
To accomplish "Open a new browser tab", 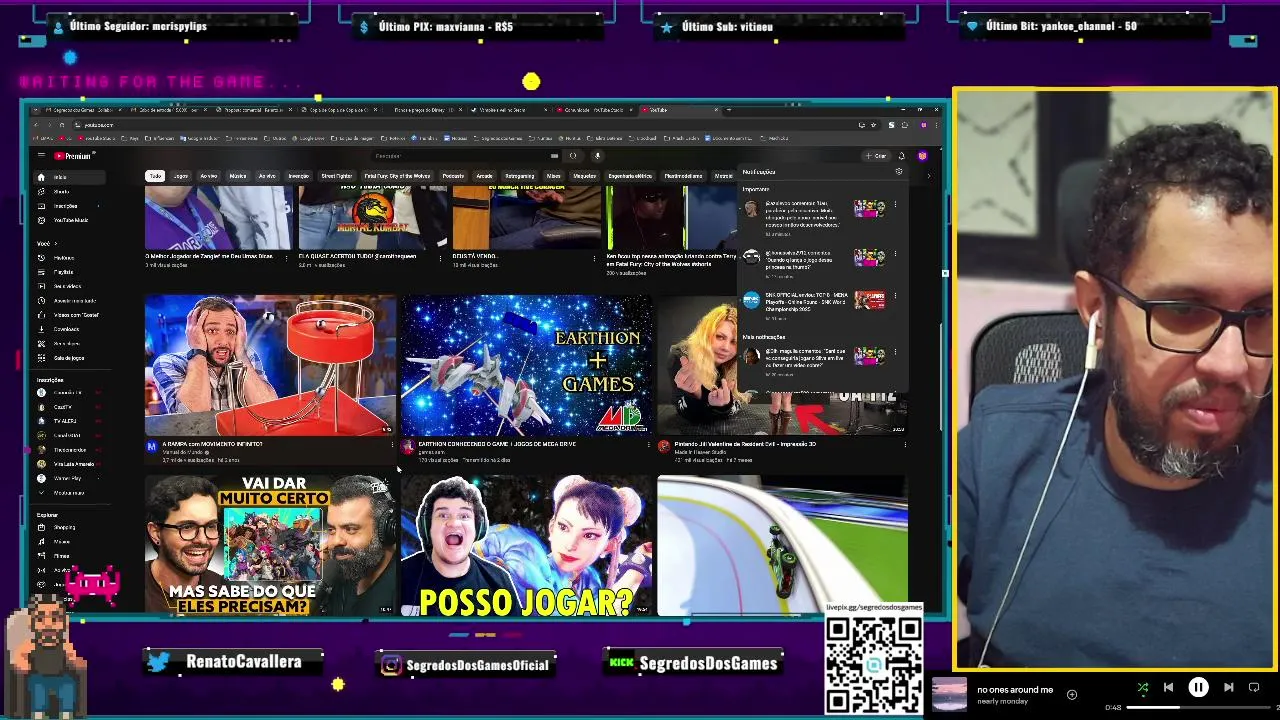I will [728, 110].
